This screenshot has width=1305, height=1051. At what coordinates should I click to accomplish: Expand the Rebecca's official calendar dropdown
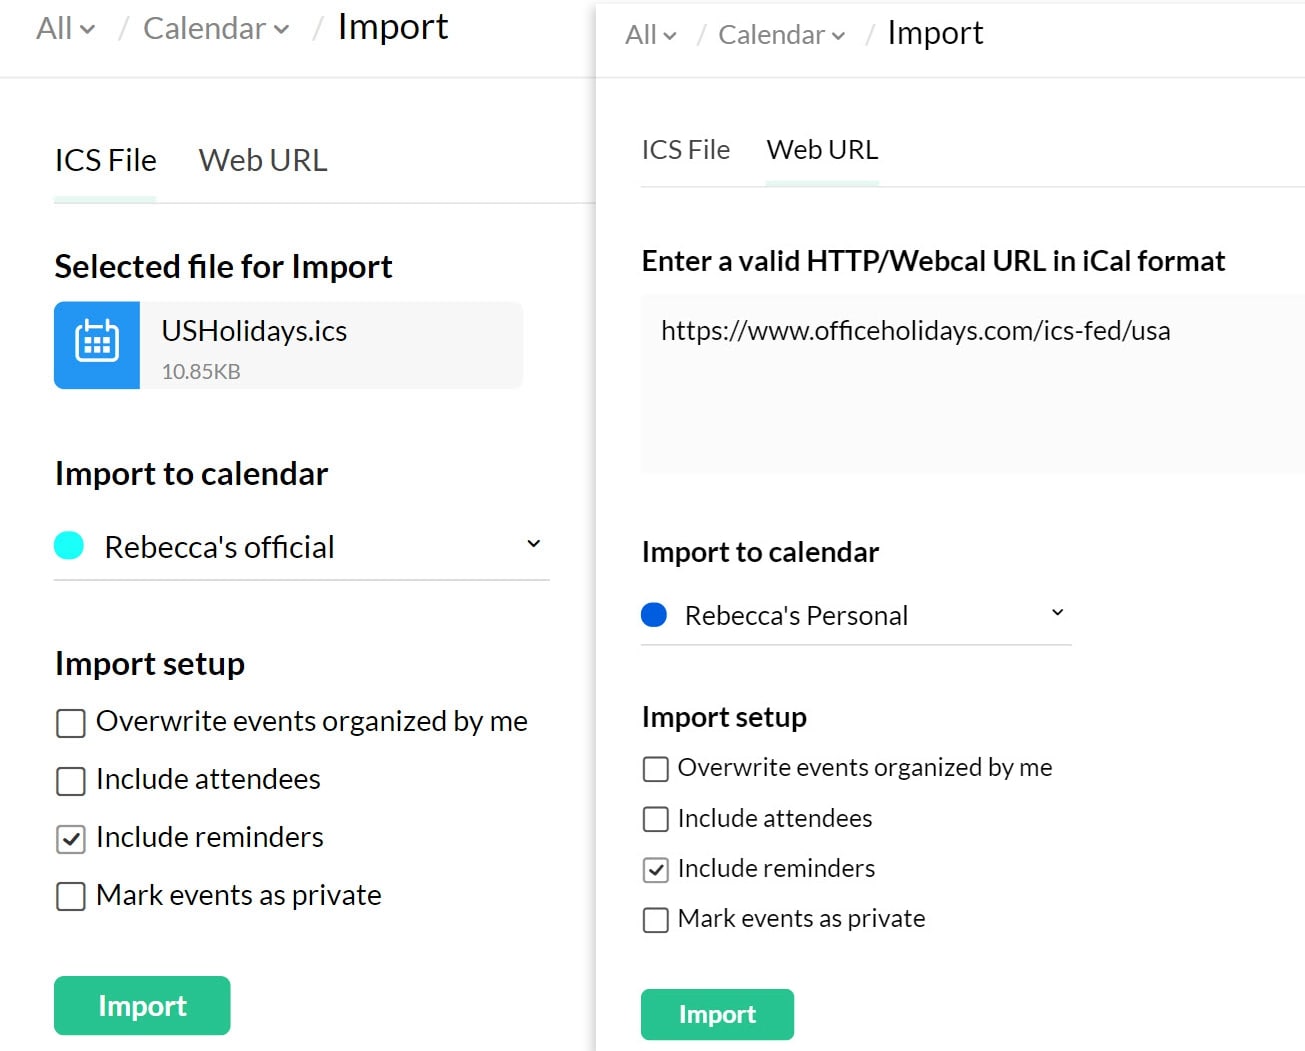click(533, 544)
